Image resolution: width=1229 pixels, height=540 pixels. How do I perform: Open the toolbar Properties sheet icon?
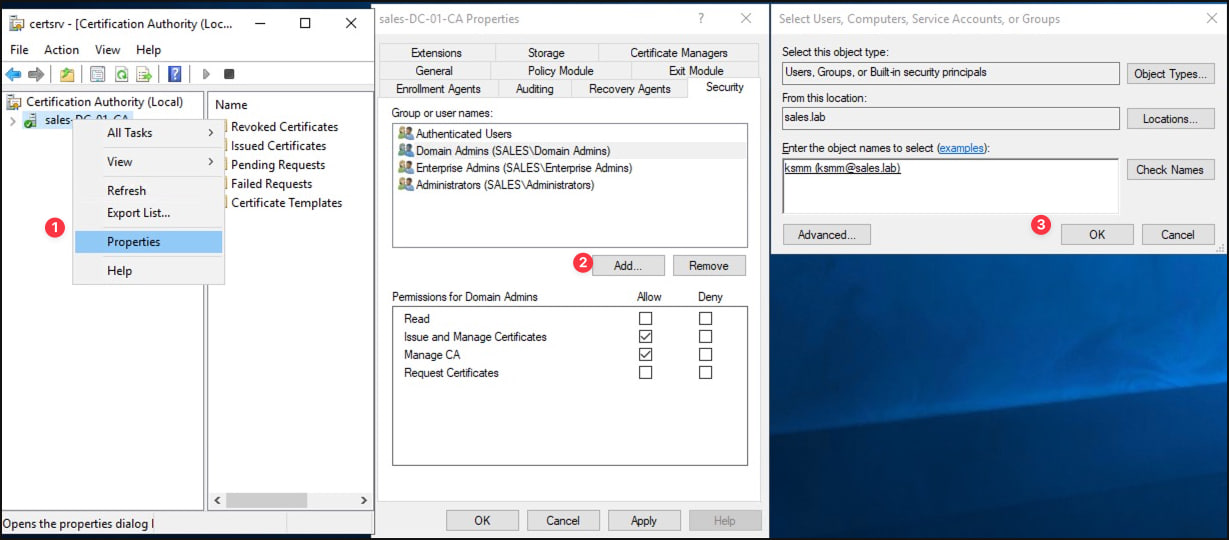[x=97, y=74]
